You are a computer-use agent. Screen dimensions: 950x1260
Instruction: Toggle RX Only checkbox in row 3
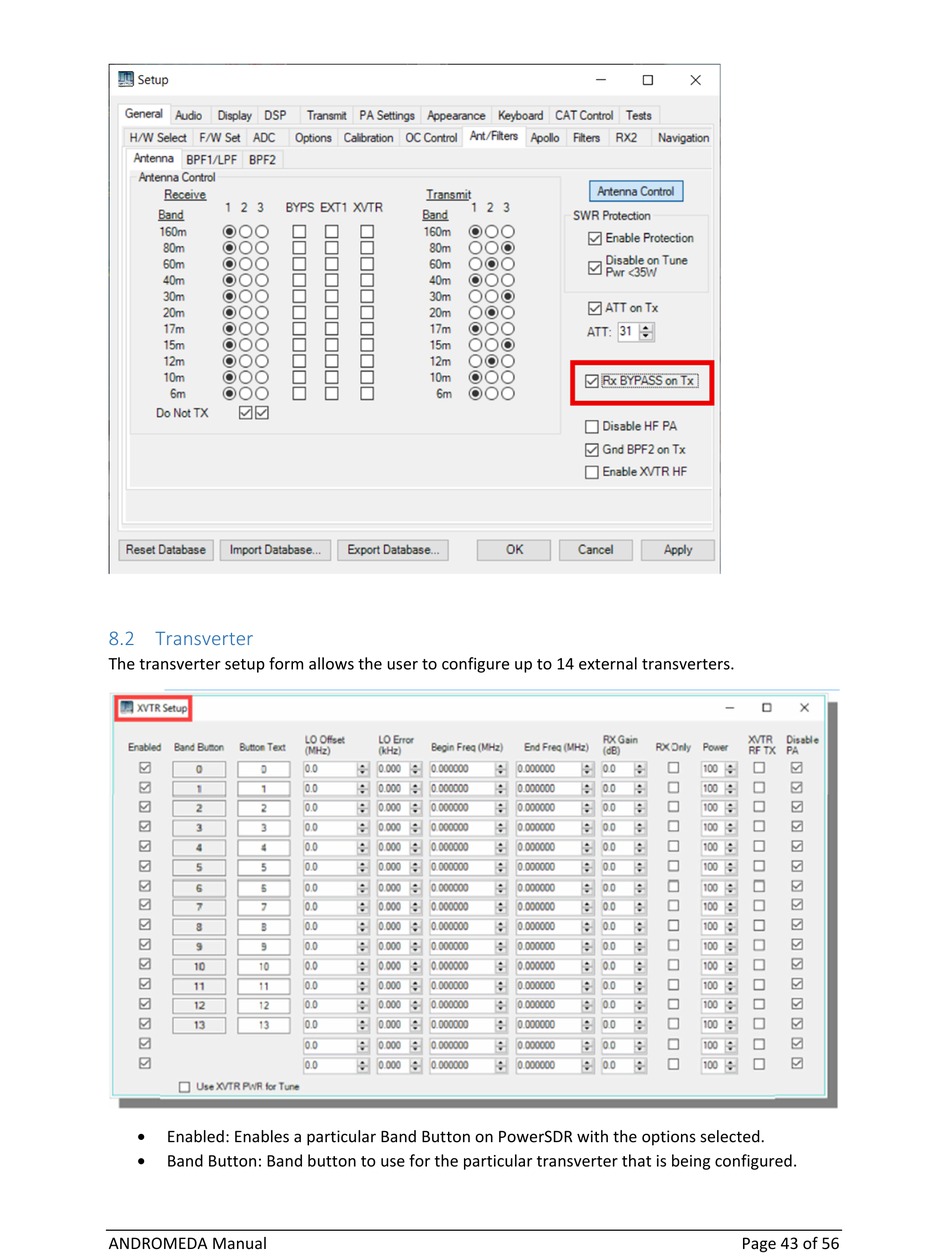click(673, 827)
